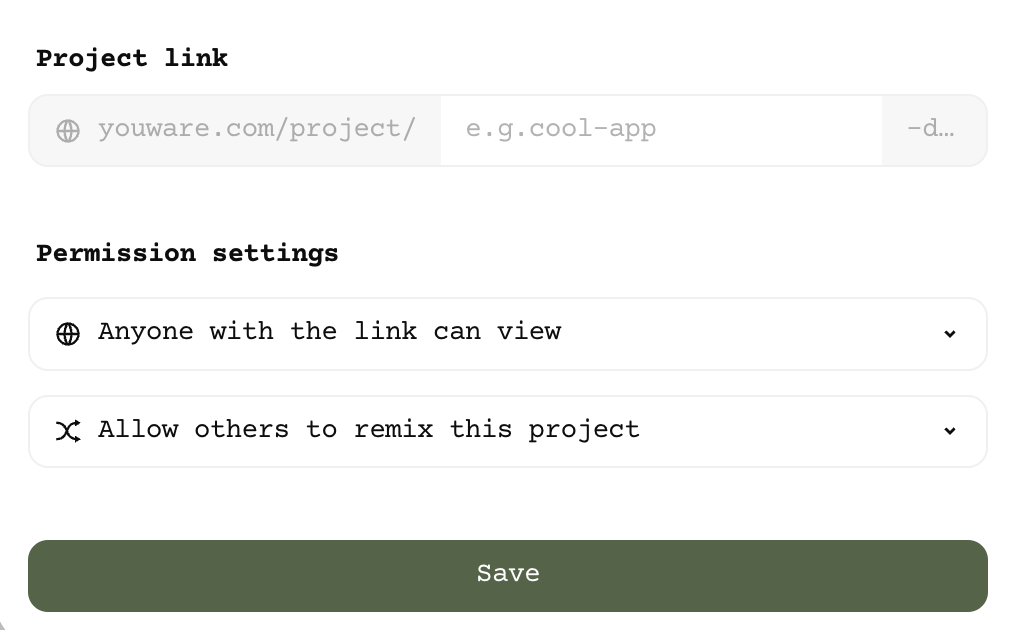This screenshot has width=1010, height=630.
Task: Click the globe icon beside youware.com/project/
Action: [68, 131]
